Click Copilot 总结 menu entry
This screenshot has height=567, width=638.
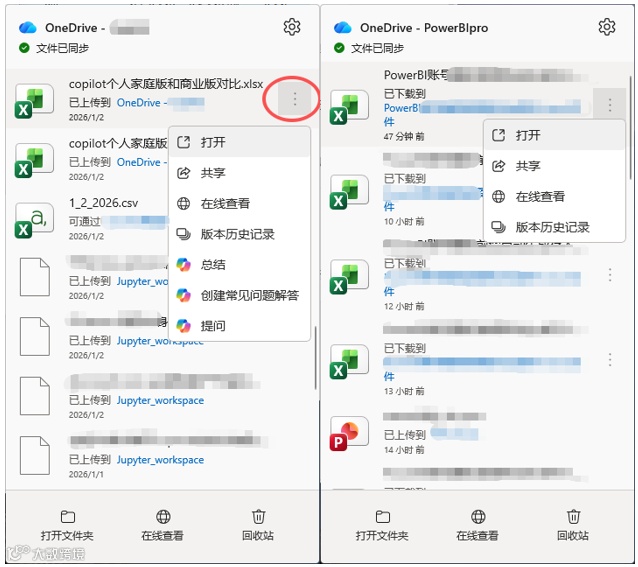click(240, 265)
